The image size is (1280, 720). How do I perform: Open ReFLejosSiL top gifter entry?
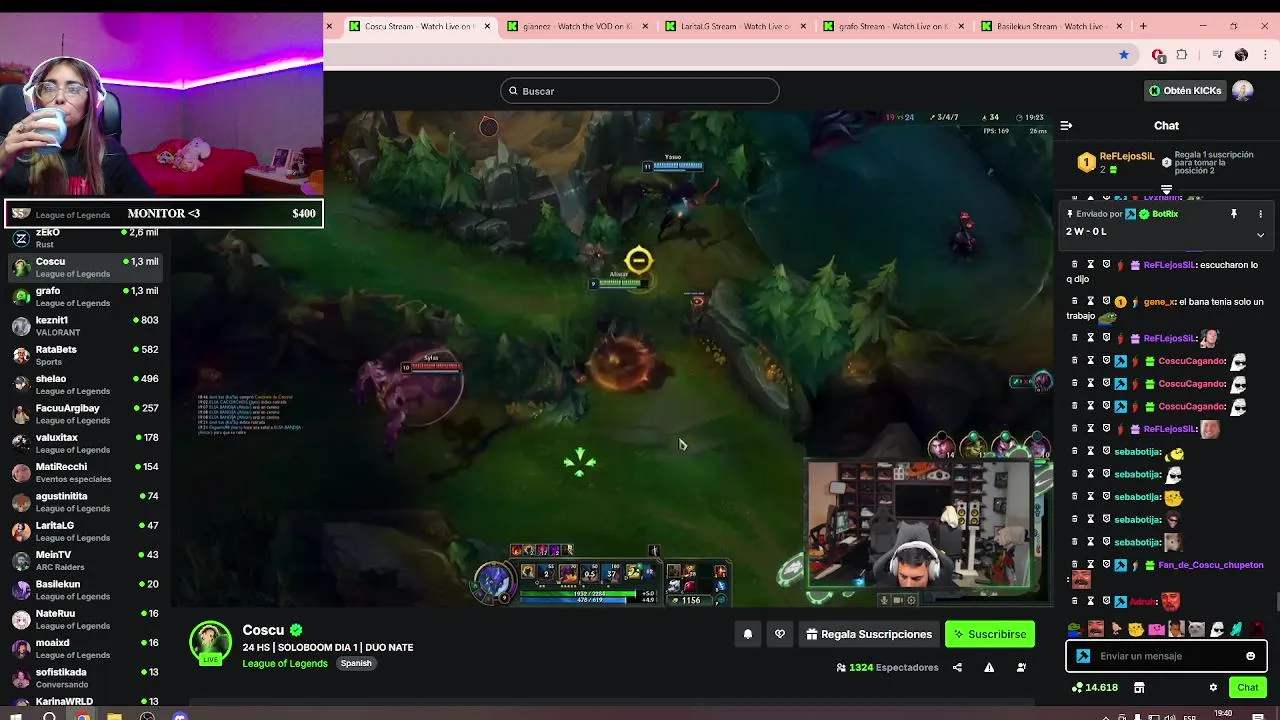pyautogui.click(x=1116, y=162)
